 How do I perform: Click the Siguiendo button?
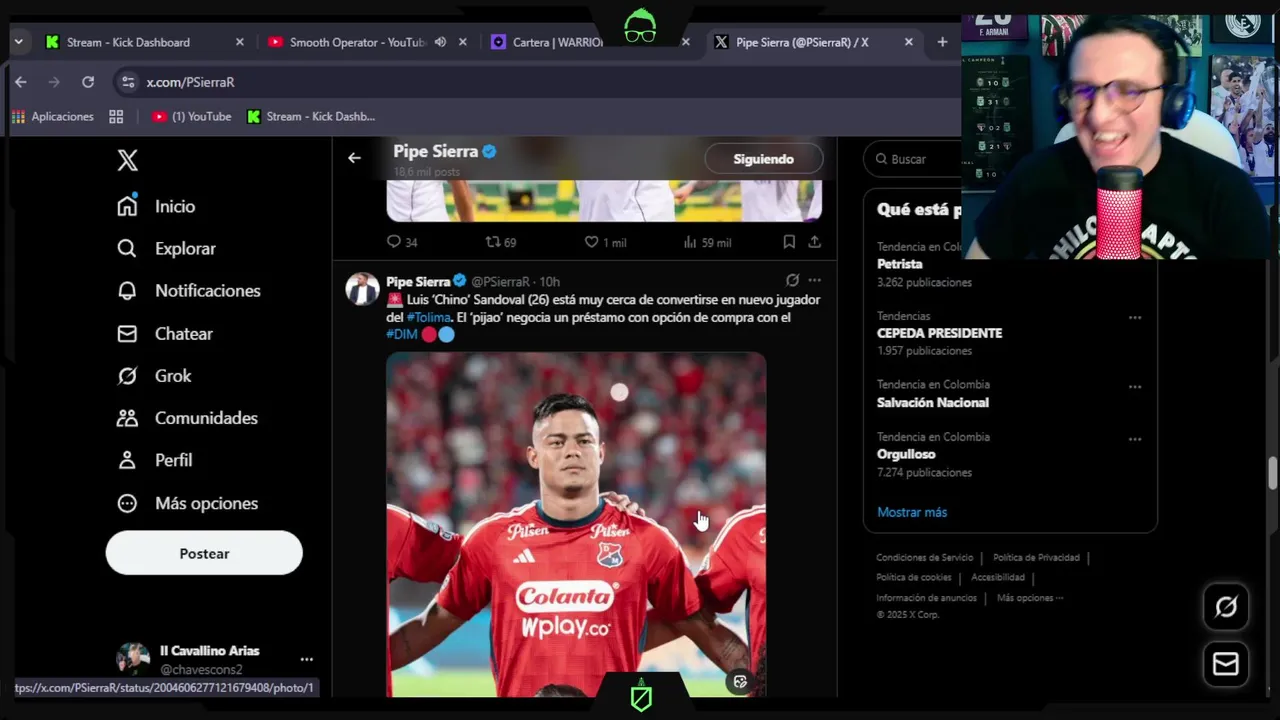click(764, 159)
